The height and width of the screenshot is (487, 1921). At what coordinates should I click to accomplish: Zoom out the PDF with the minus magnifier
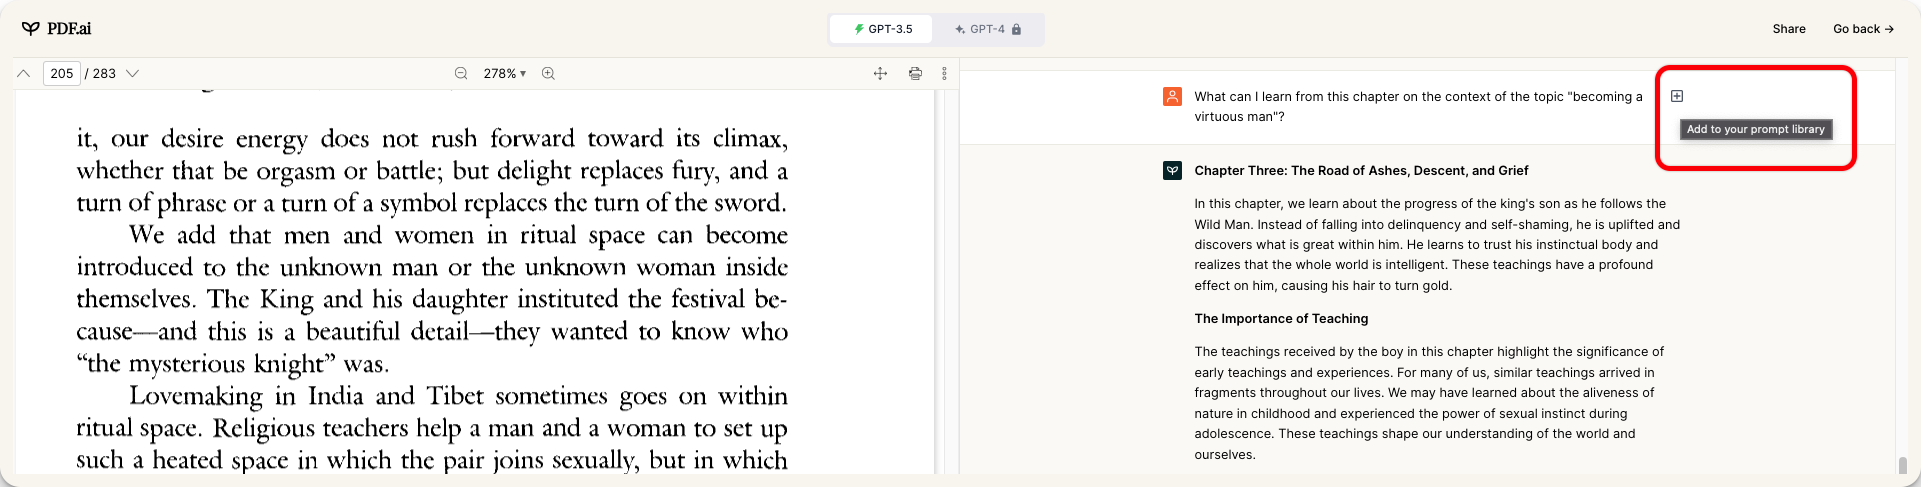pyautogui.click(x=461, y=73)
